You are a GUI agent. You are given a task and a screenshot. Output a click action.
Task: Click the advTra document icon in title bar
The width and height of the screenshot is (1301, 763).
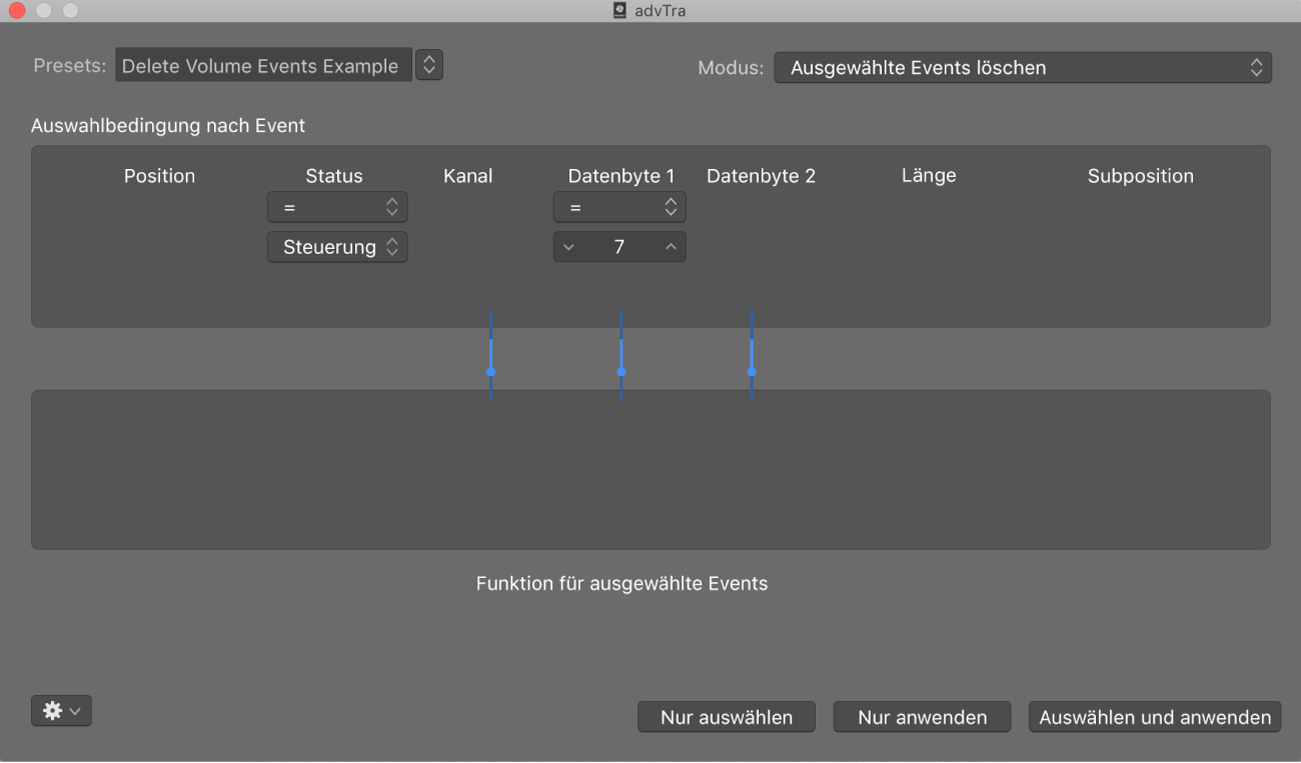point(620,11)
